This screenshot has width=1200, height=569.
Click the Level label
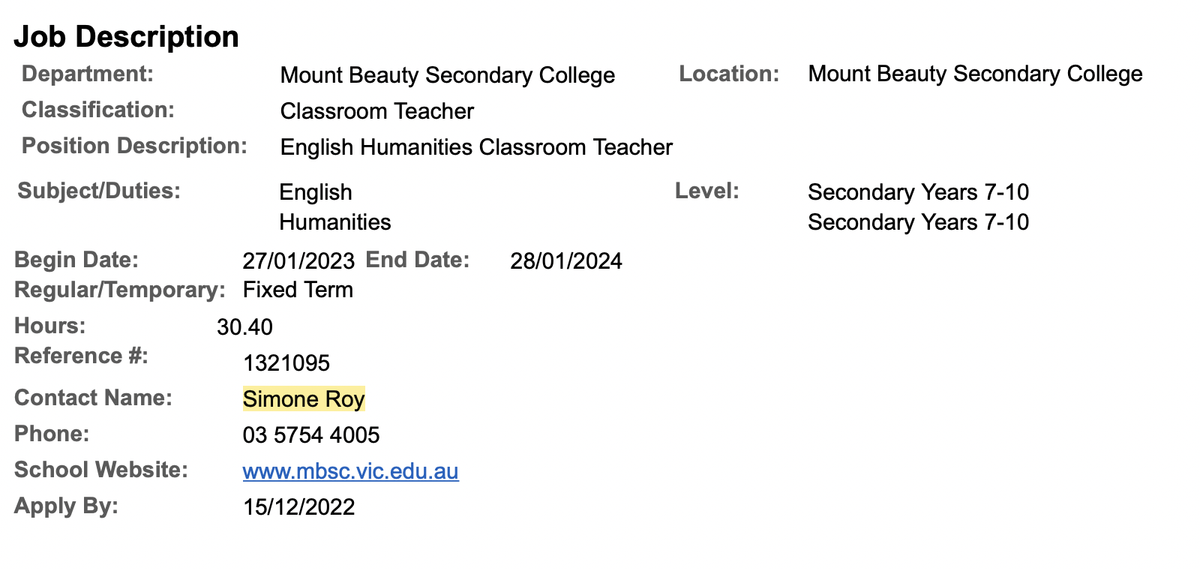707,190
